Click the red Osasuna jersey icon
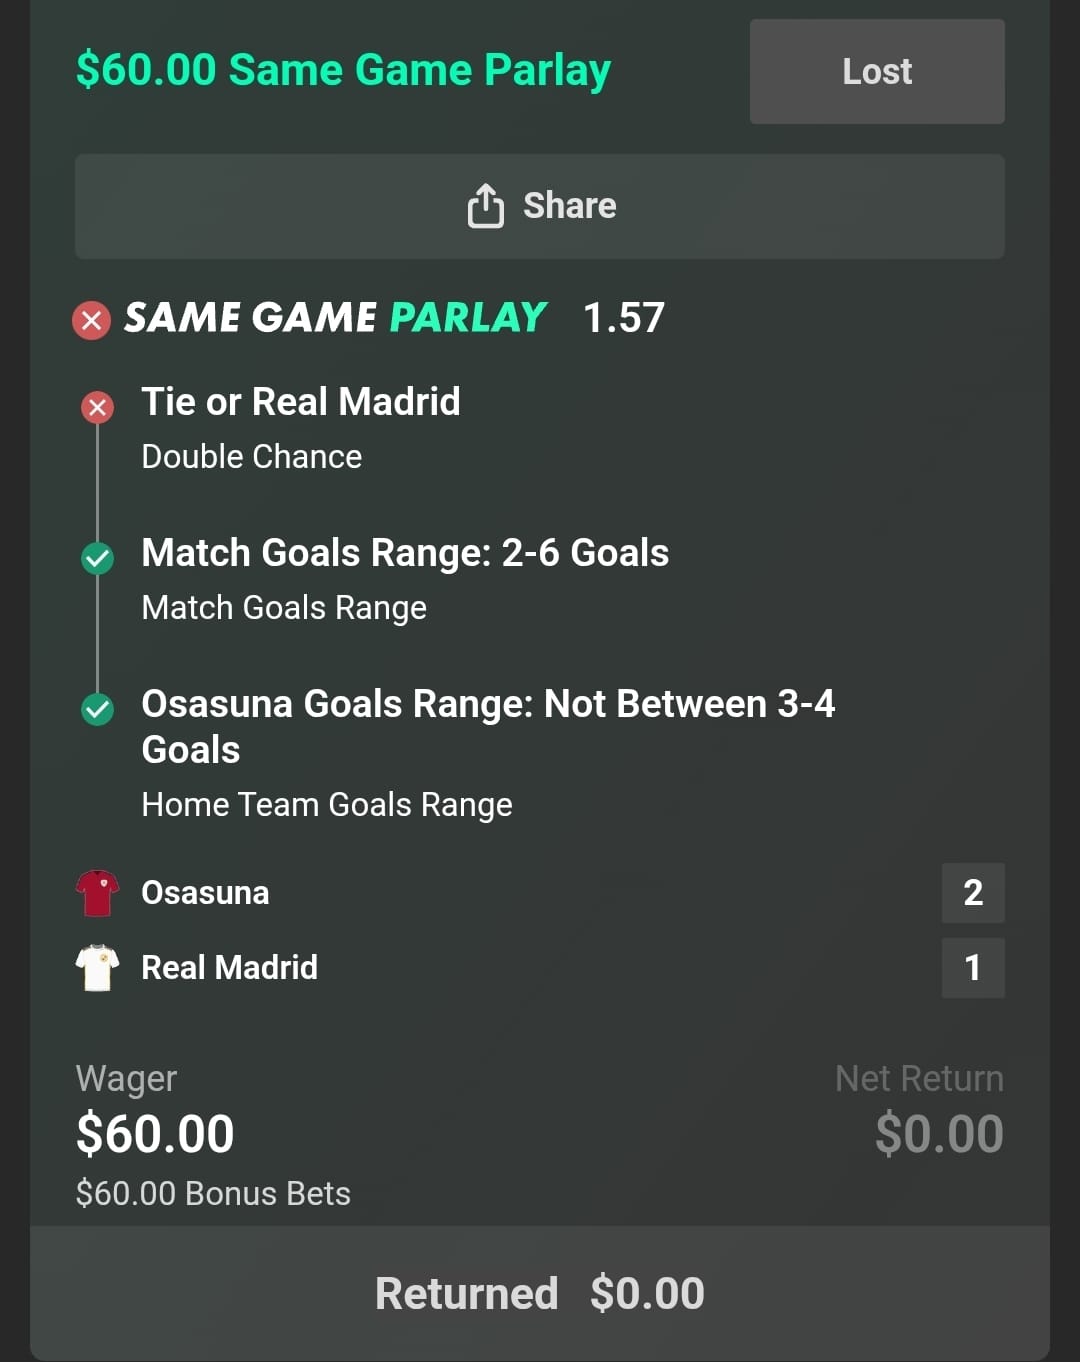This screenshot has width=1080, height=1362. 97,893
